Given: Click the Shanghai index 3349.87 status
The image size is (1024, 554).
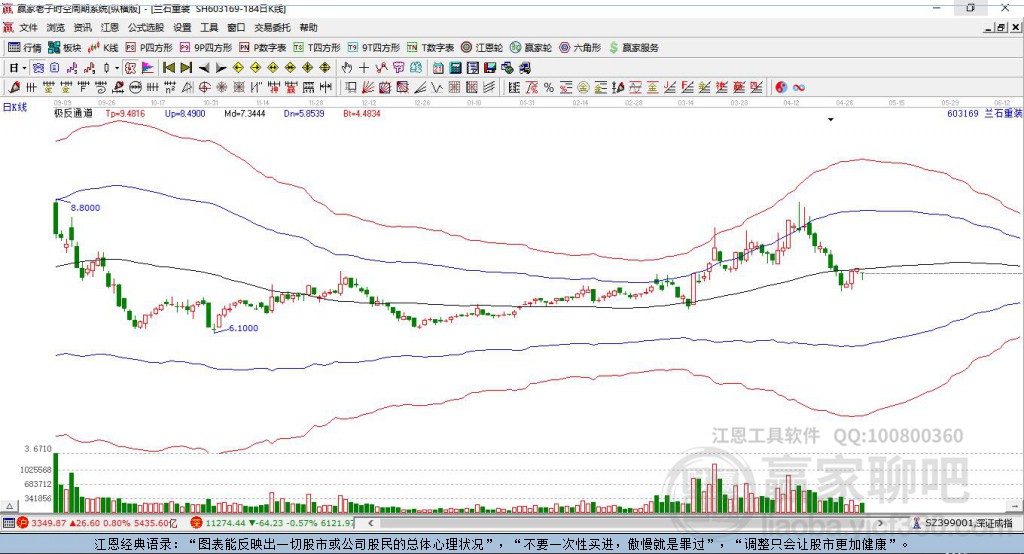Looking at the screenshot, I should pos(97,523).
